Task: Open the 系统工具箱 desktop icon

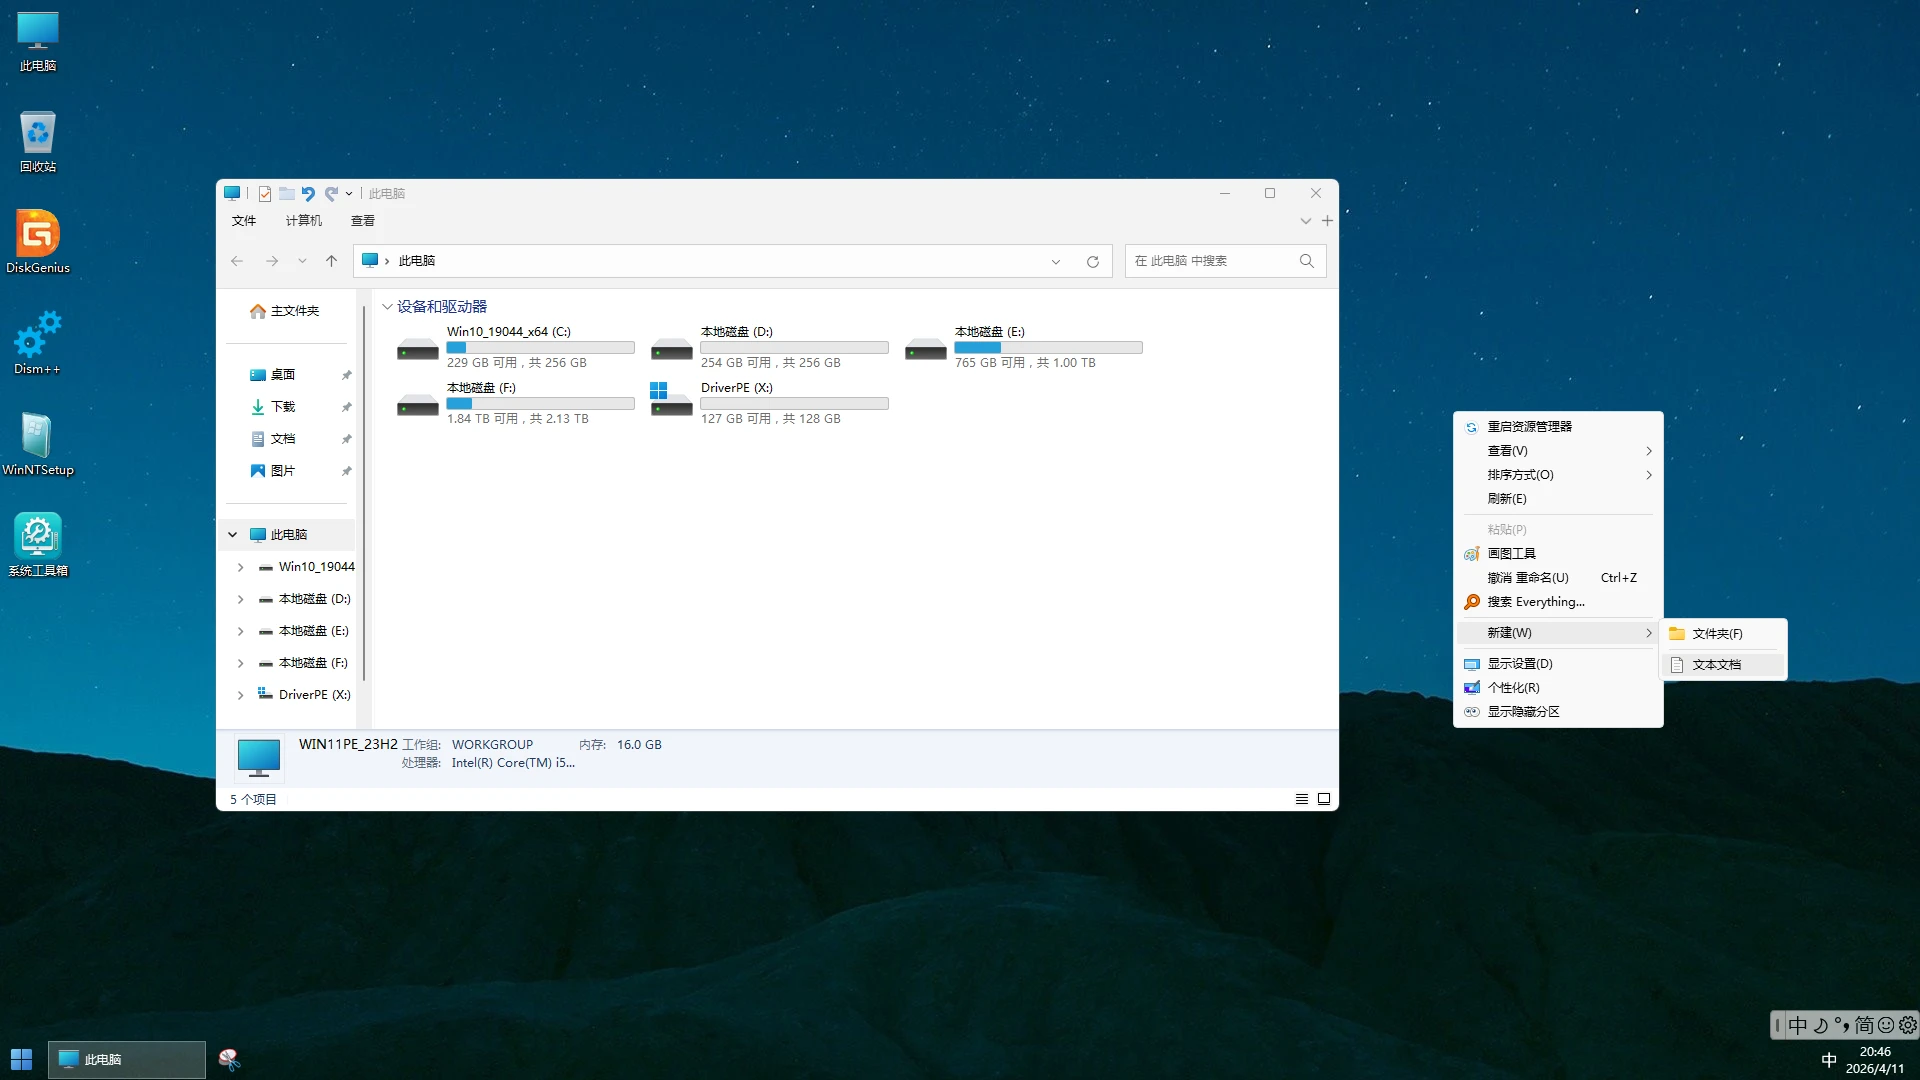Action: [x=38, y=545]
